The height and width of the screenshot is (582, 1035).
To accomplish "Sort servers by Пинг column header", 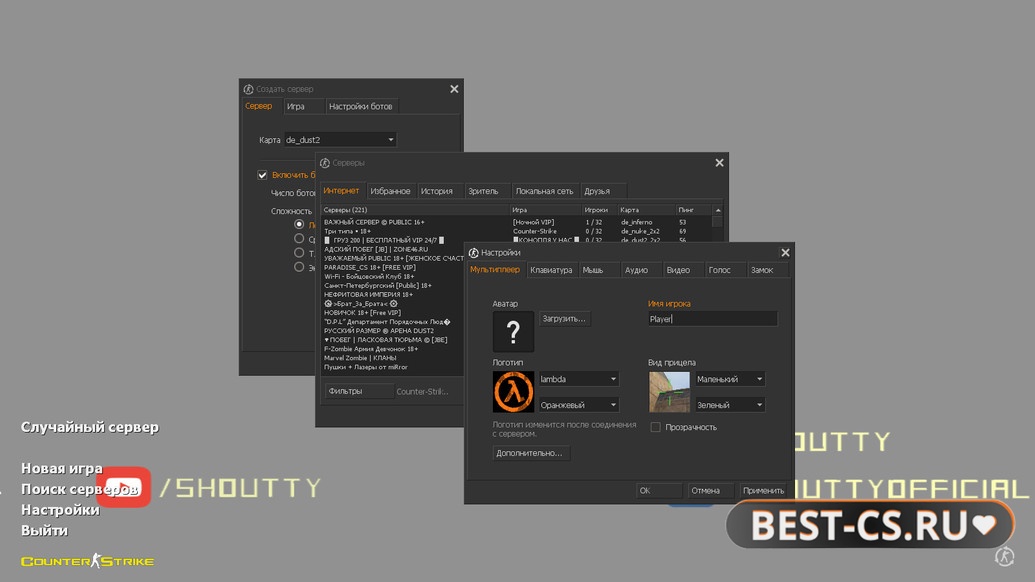I will (693, 210).
